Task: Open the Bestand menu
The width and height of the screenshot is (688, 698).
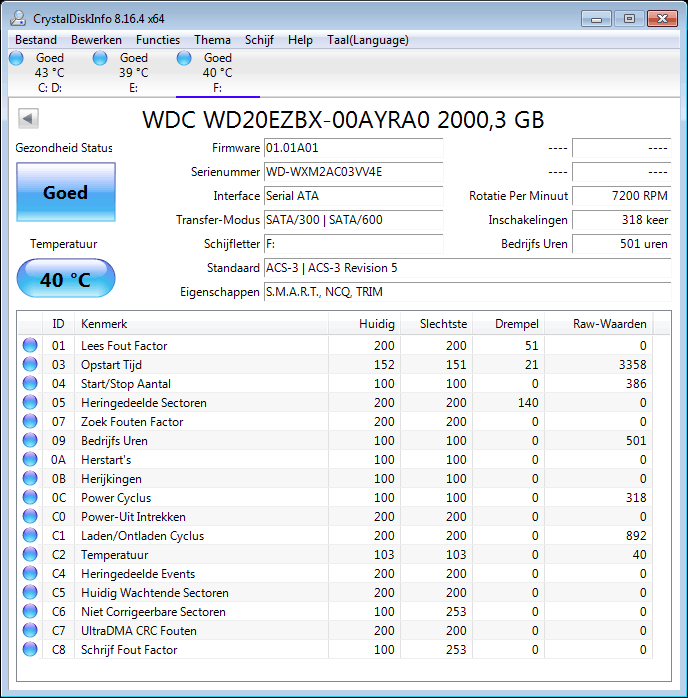Action: coord(36,40)
